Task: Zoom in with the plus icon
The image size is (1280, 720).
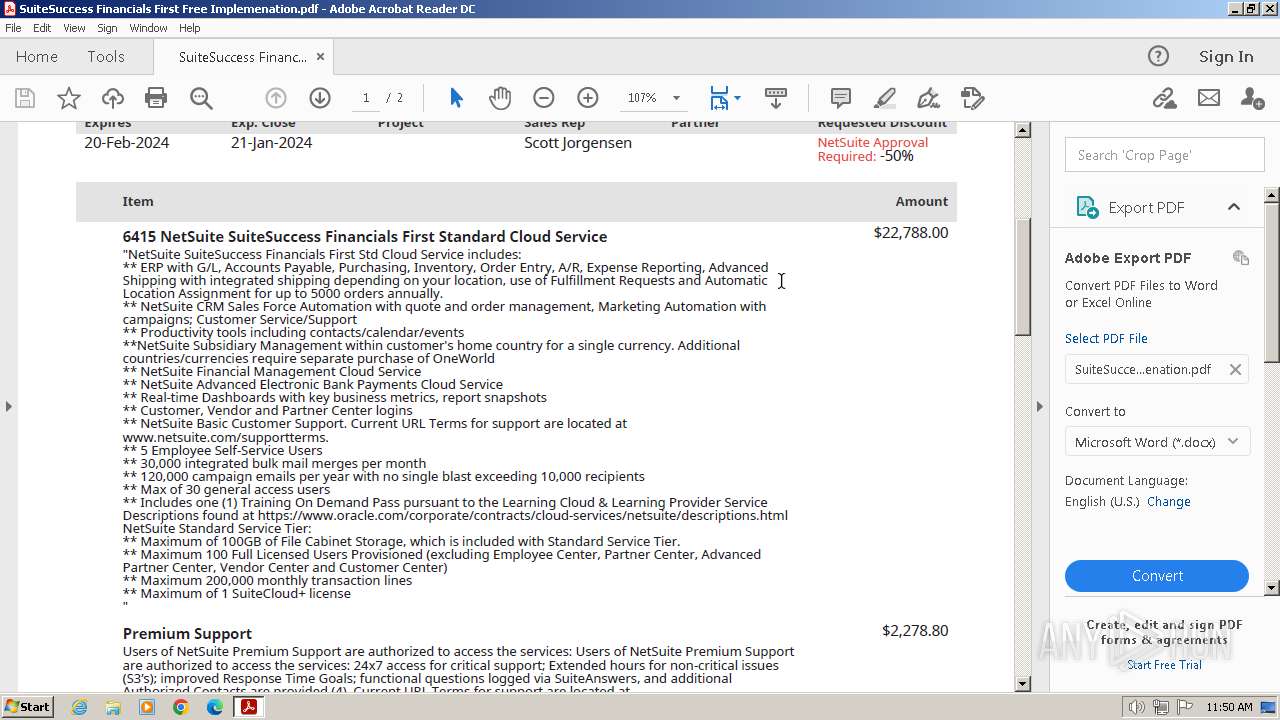Action: [588, 98]
